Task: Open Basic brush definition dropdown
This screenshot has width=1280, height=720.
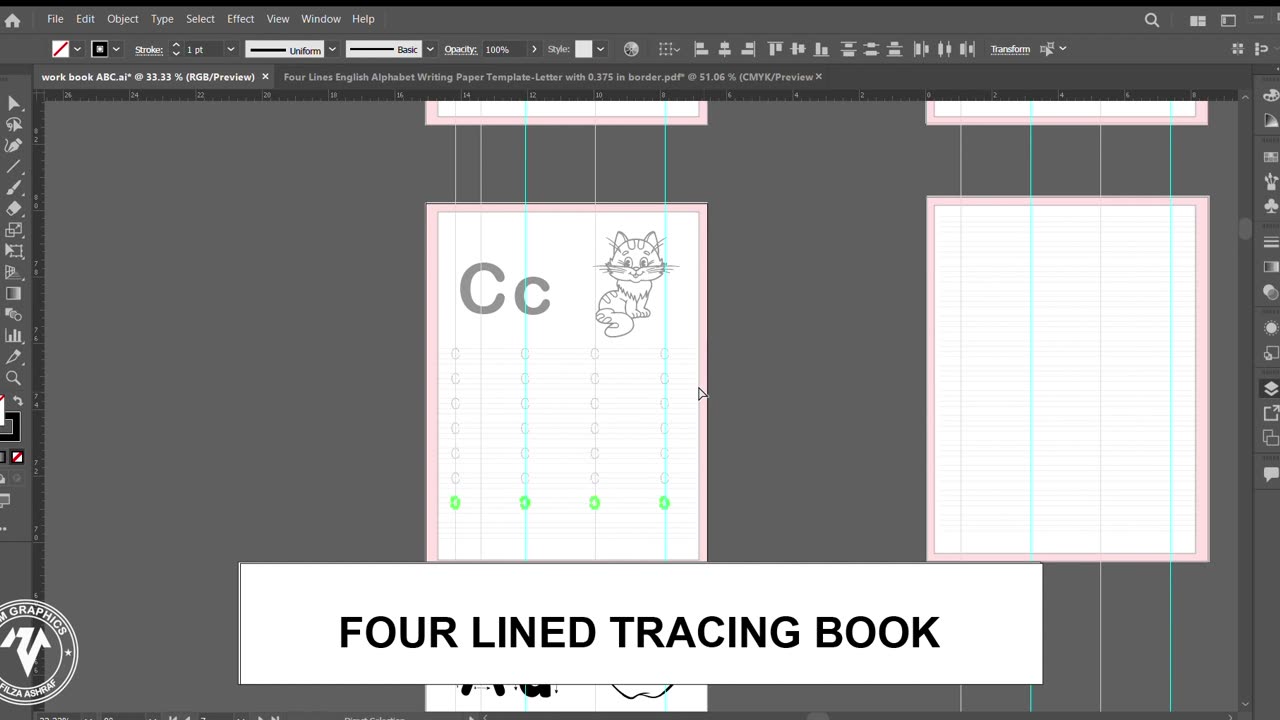Action: tap(430, 49)
